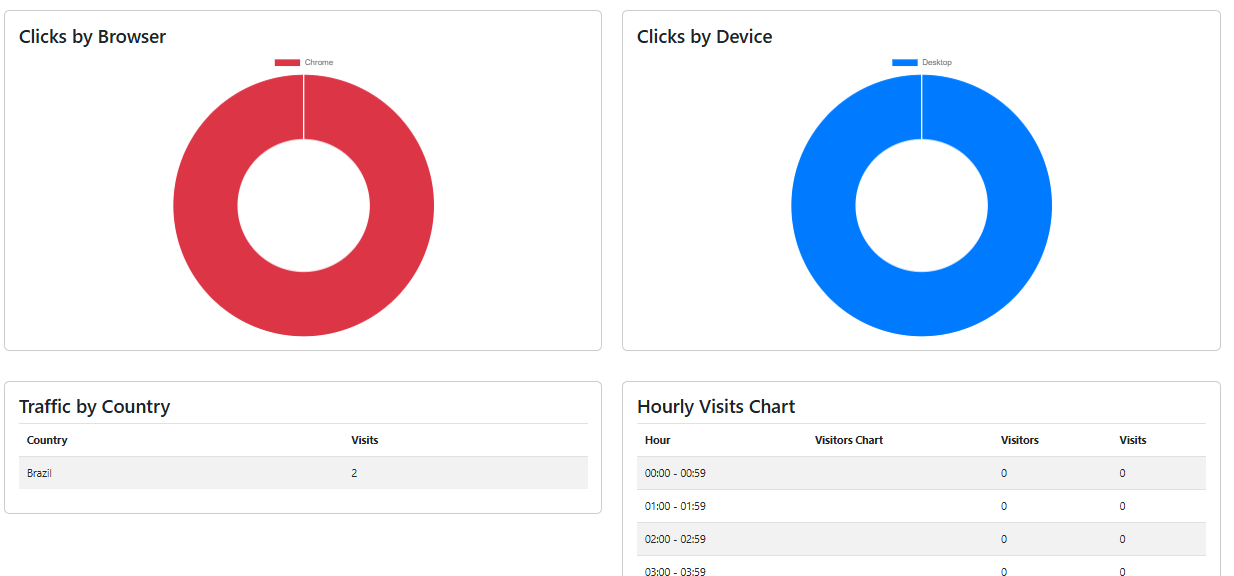Select the 01:00 - 01:59 hour row
The height and width of the screenshot is (576, 1234).
click(675, 506)
